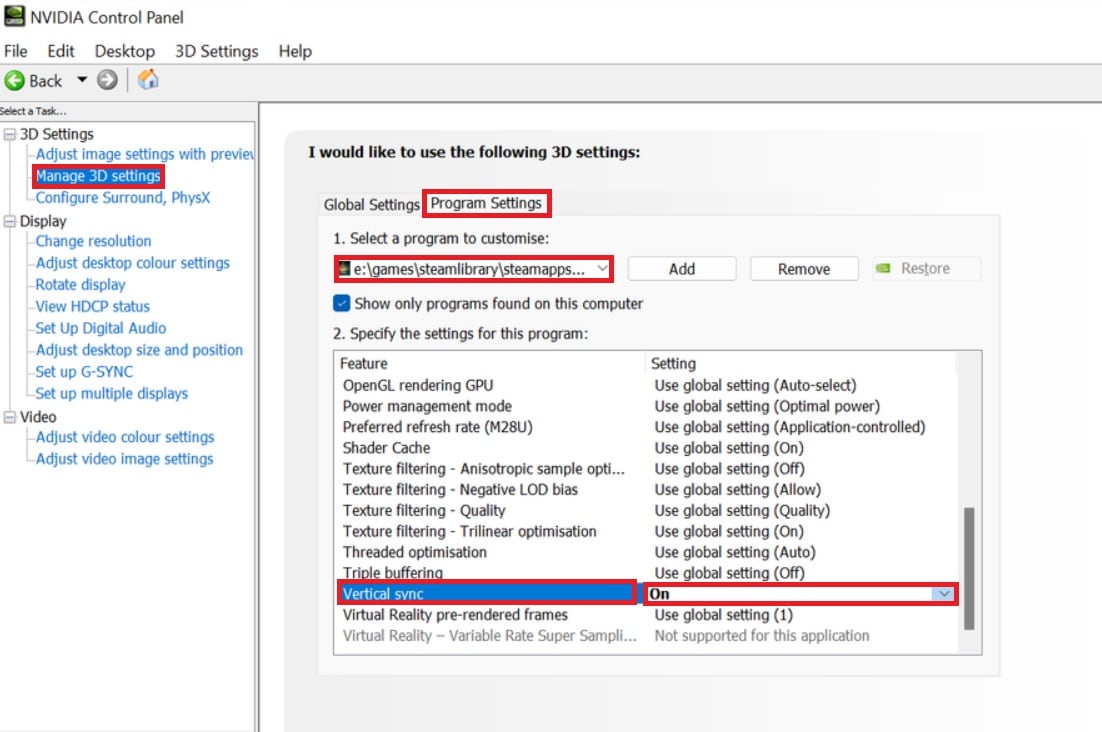Open Rotate display page
Image resolution: width=1102 pixels, height=732 pixels.
click(81, 285)
